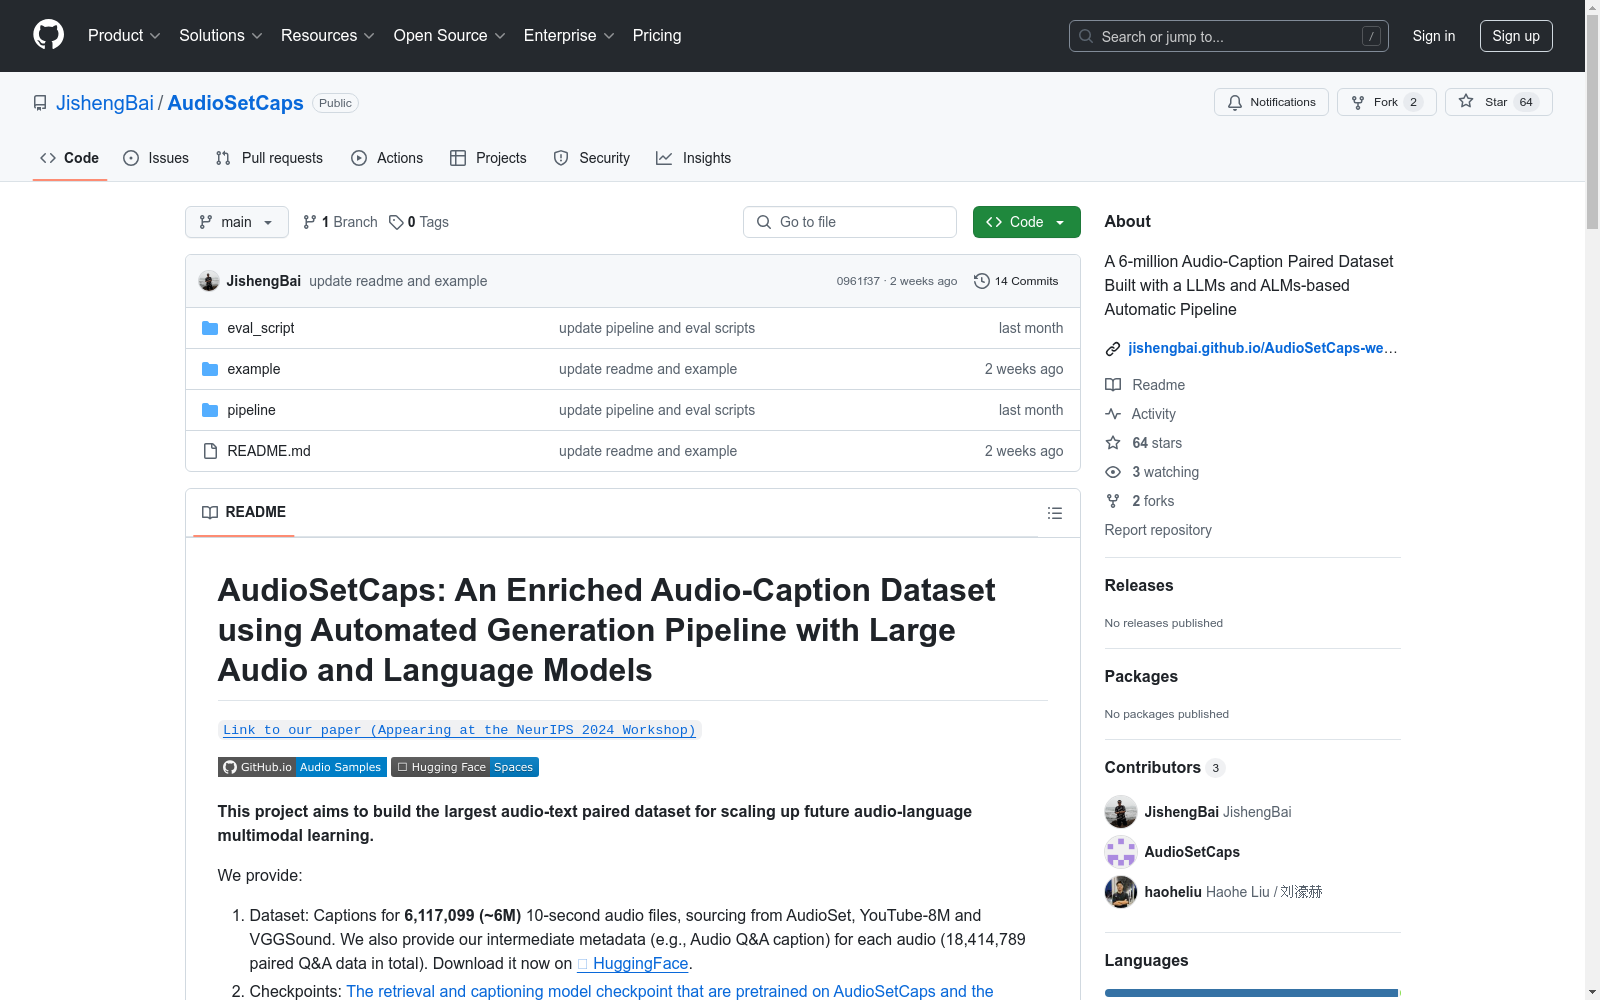Click the eval_script folder icon
Screen dimensions: 1600x1000
(210, 328)
